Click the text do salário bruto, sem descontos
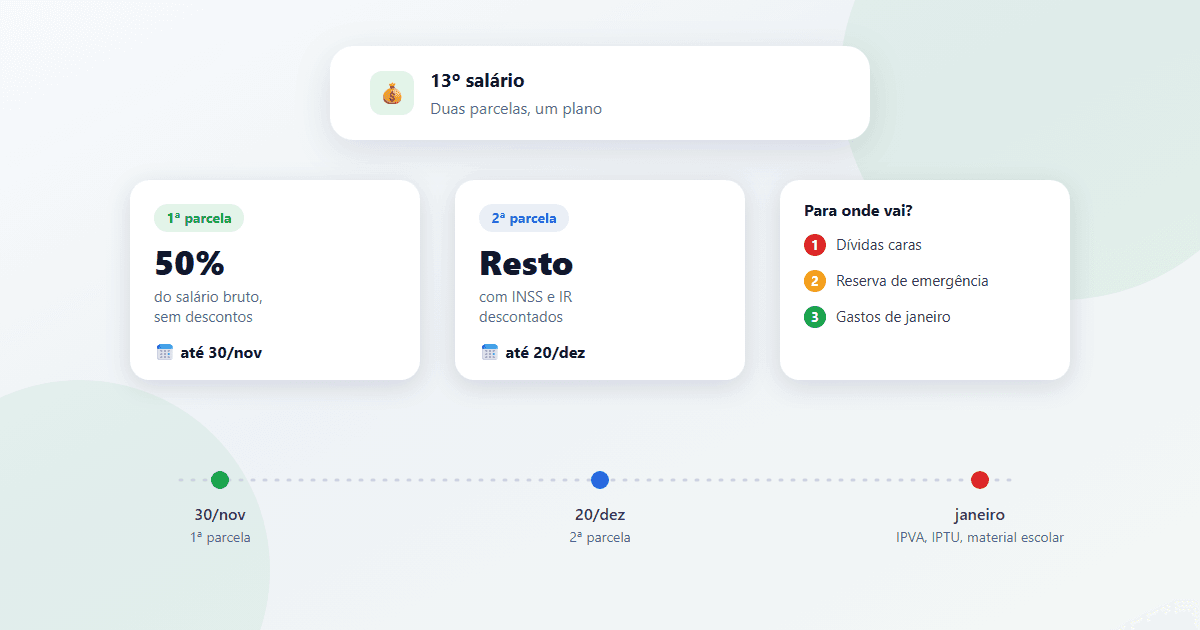 (x=208, y=307)
